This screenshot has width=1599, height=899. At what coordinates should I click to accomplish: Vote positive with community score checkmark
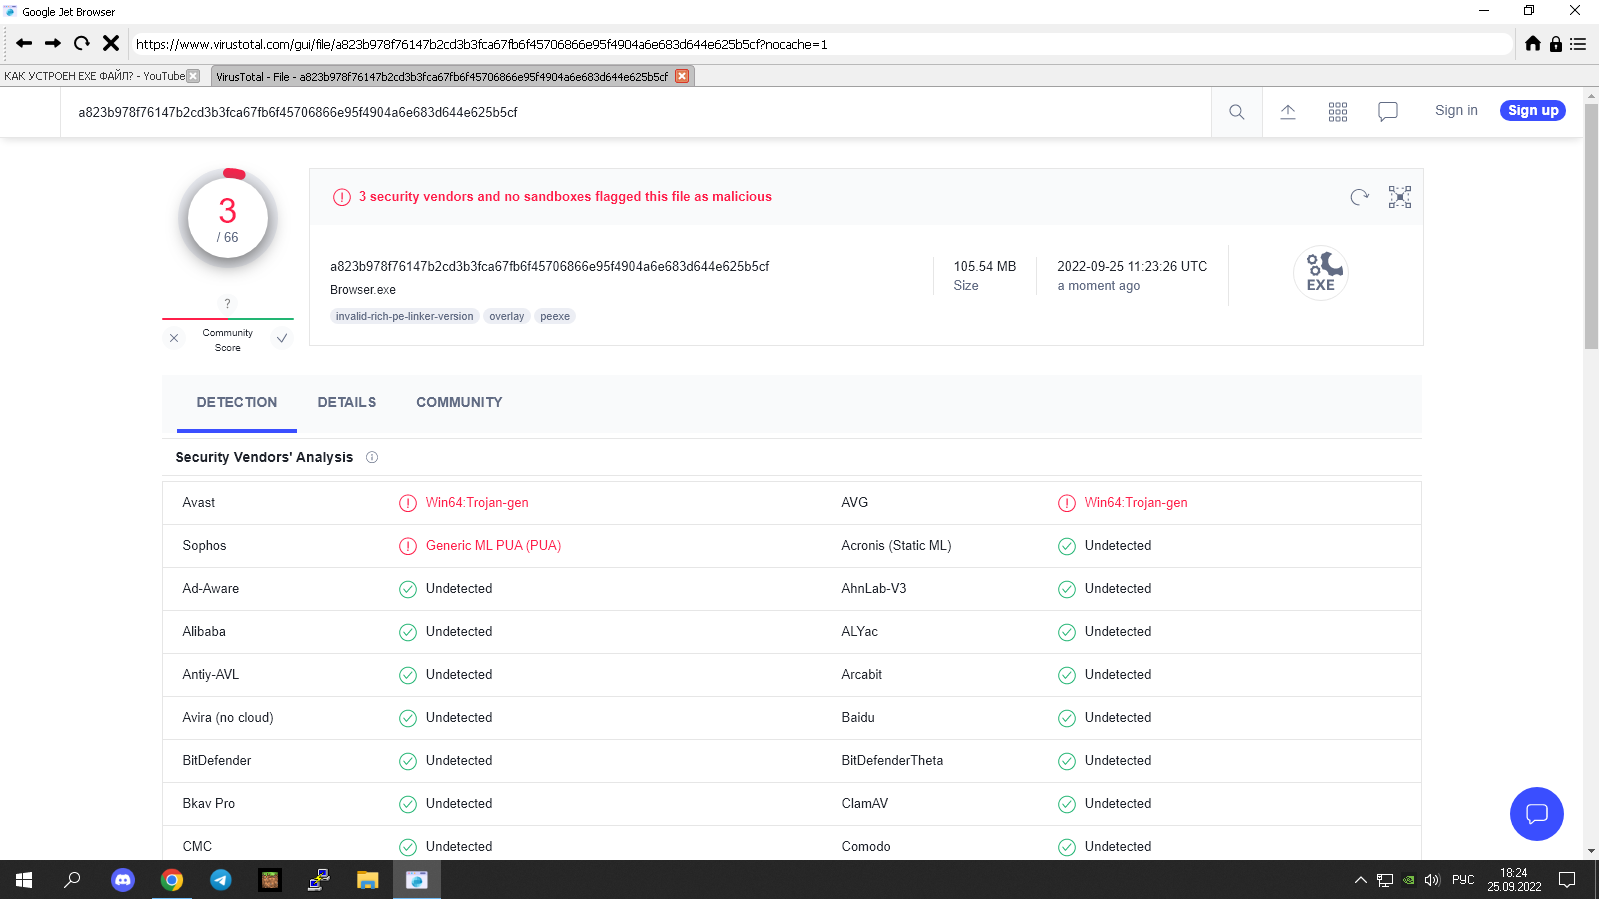tap(282, 338)
